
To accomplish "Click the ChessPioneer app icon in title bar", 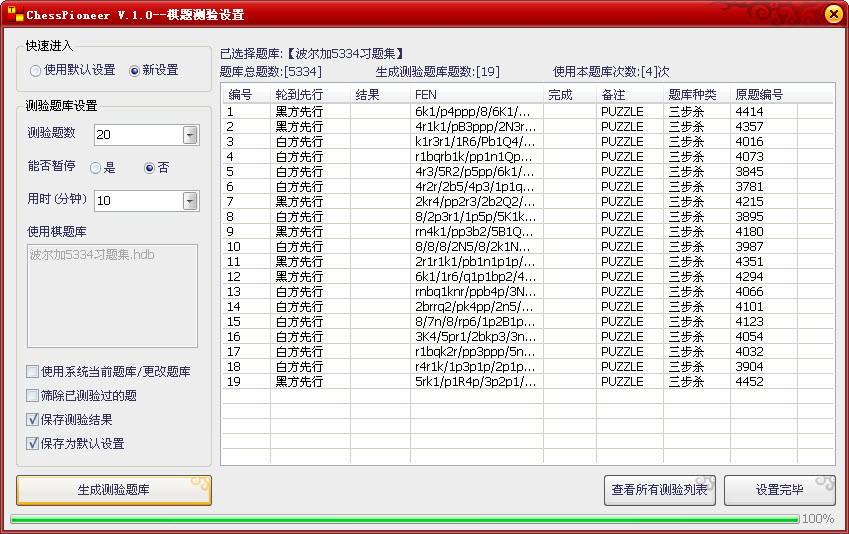I will (x=15, y=14).
